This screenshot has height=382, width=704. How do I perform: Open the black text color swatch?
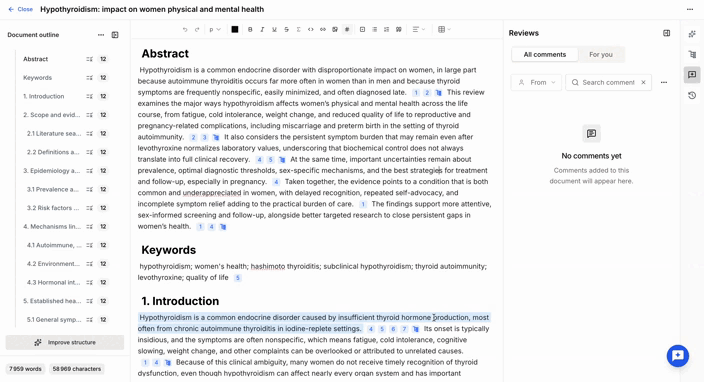click(235, 30)
